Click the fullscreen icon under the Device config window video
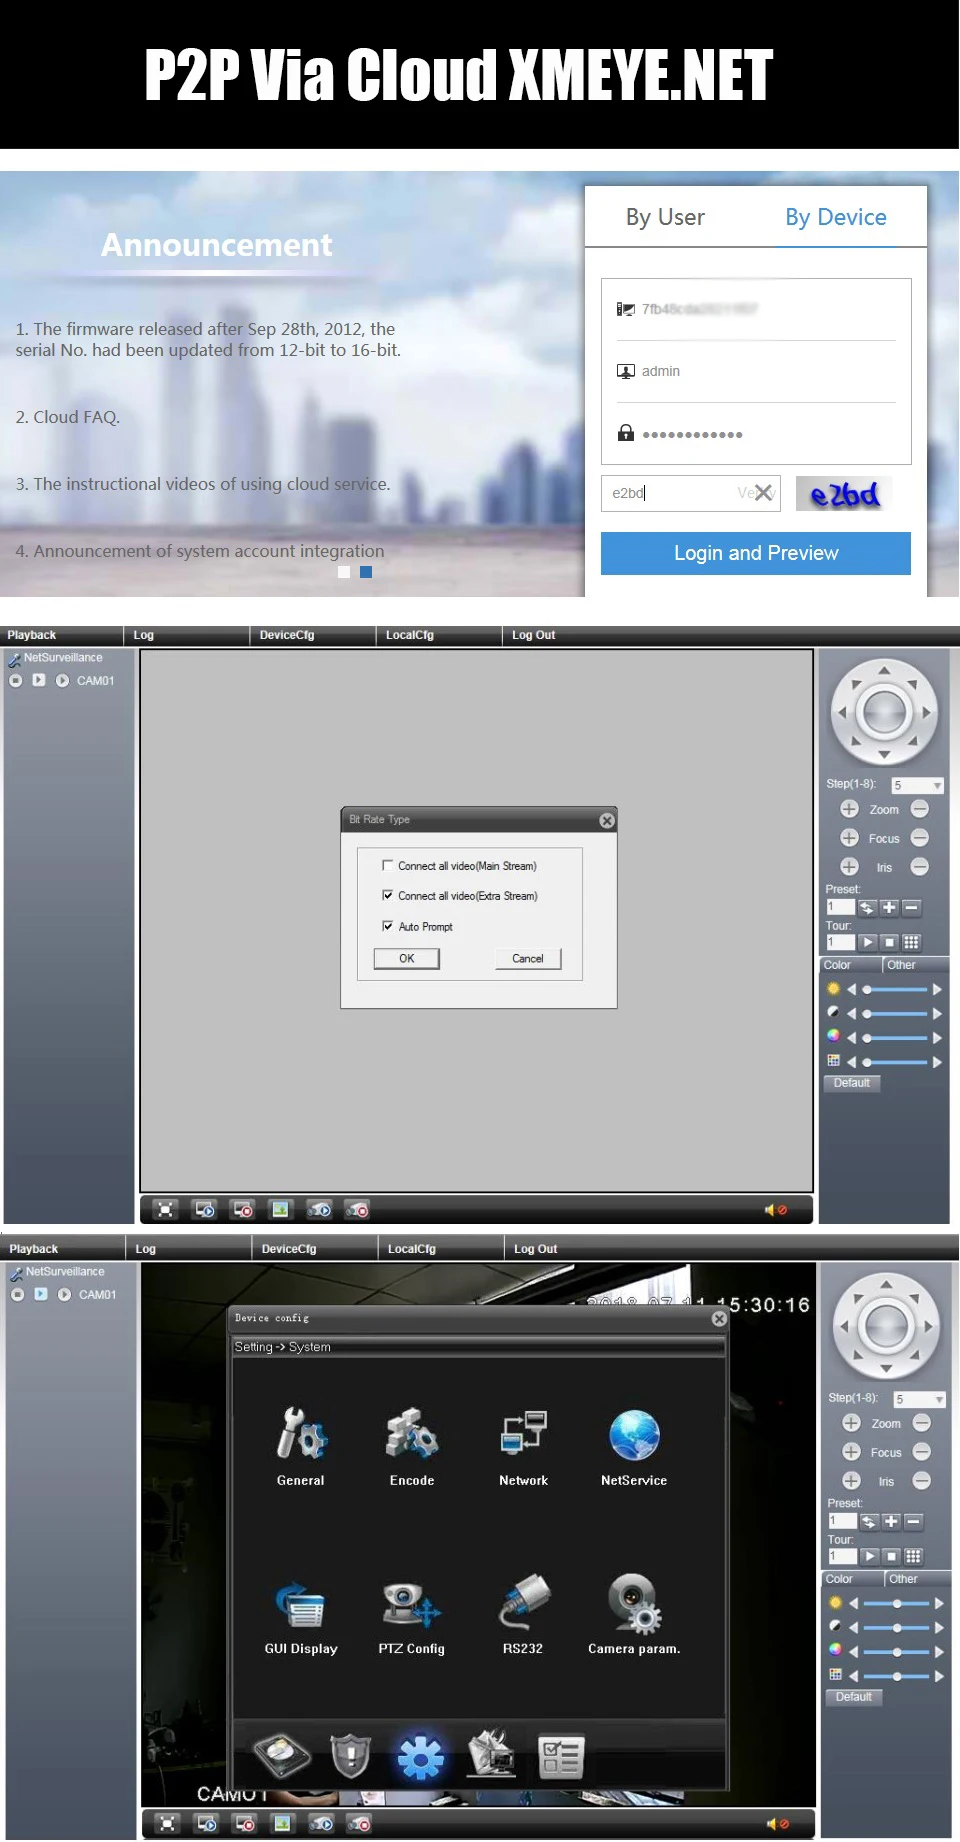 (168, 1824)
